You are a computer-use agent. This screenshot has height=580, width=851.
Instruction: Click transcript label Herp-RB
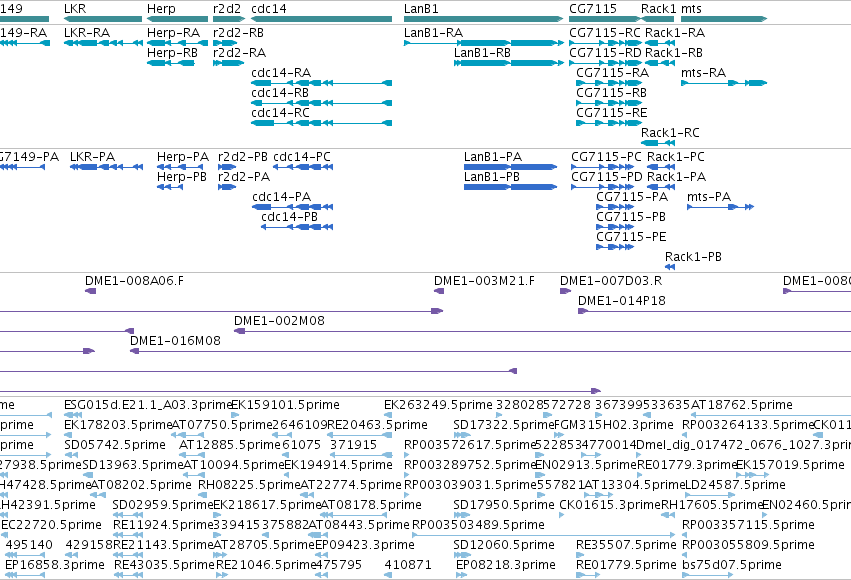(172, 53)
